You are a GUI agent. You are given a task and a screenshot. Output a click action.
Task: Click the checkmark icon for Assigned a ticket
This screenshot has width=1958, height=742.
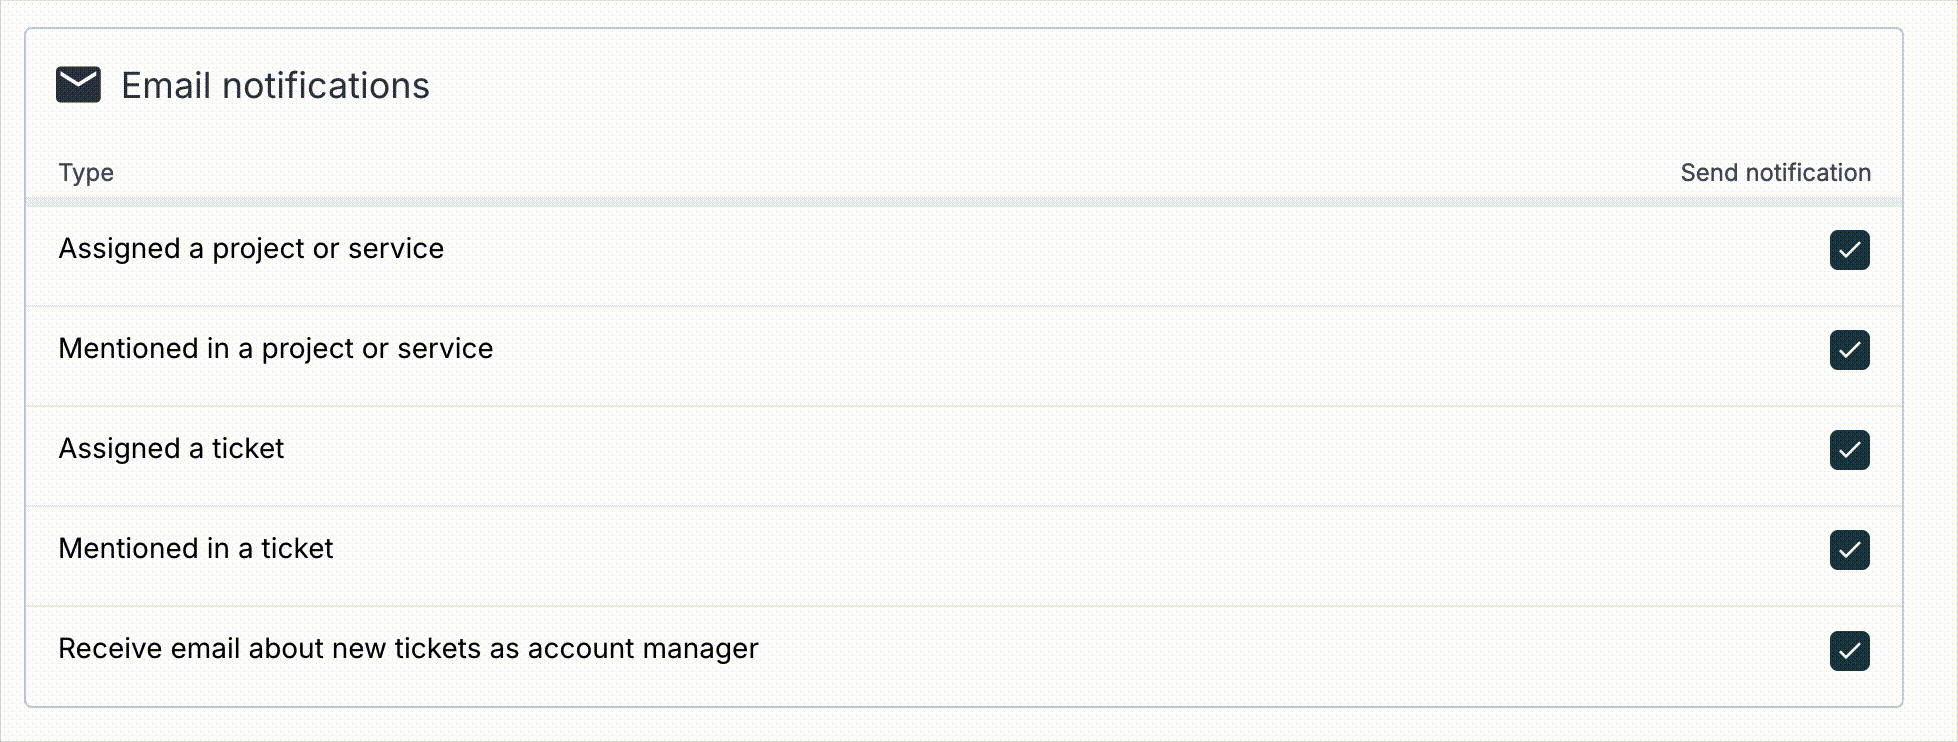[1849, 450]
